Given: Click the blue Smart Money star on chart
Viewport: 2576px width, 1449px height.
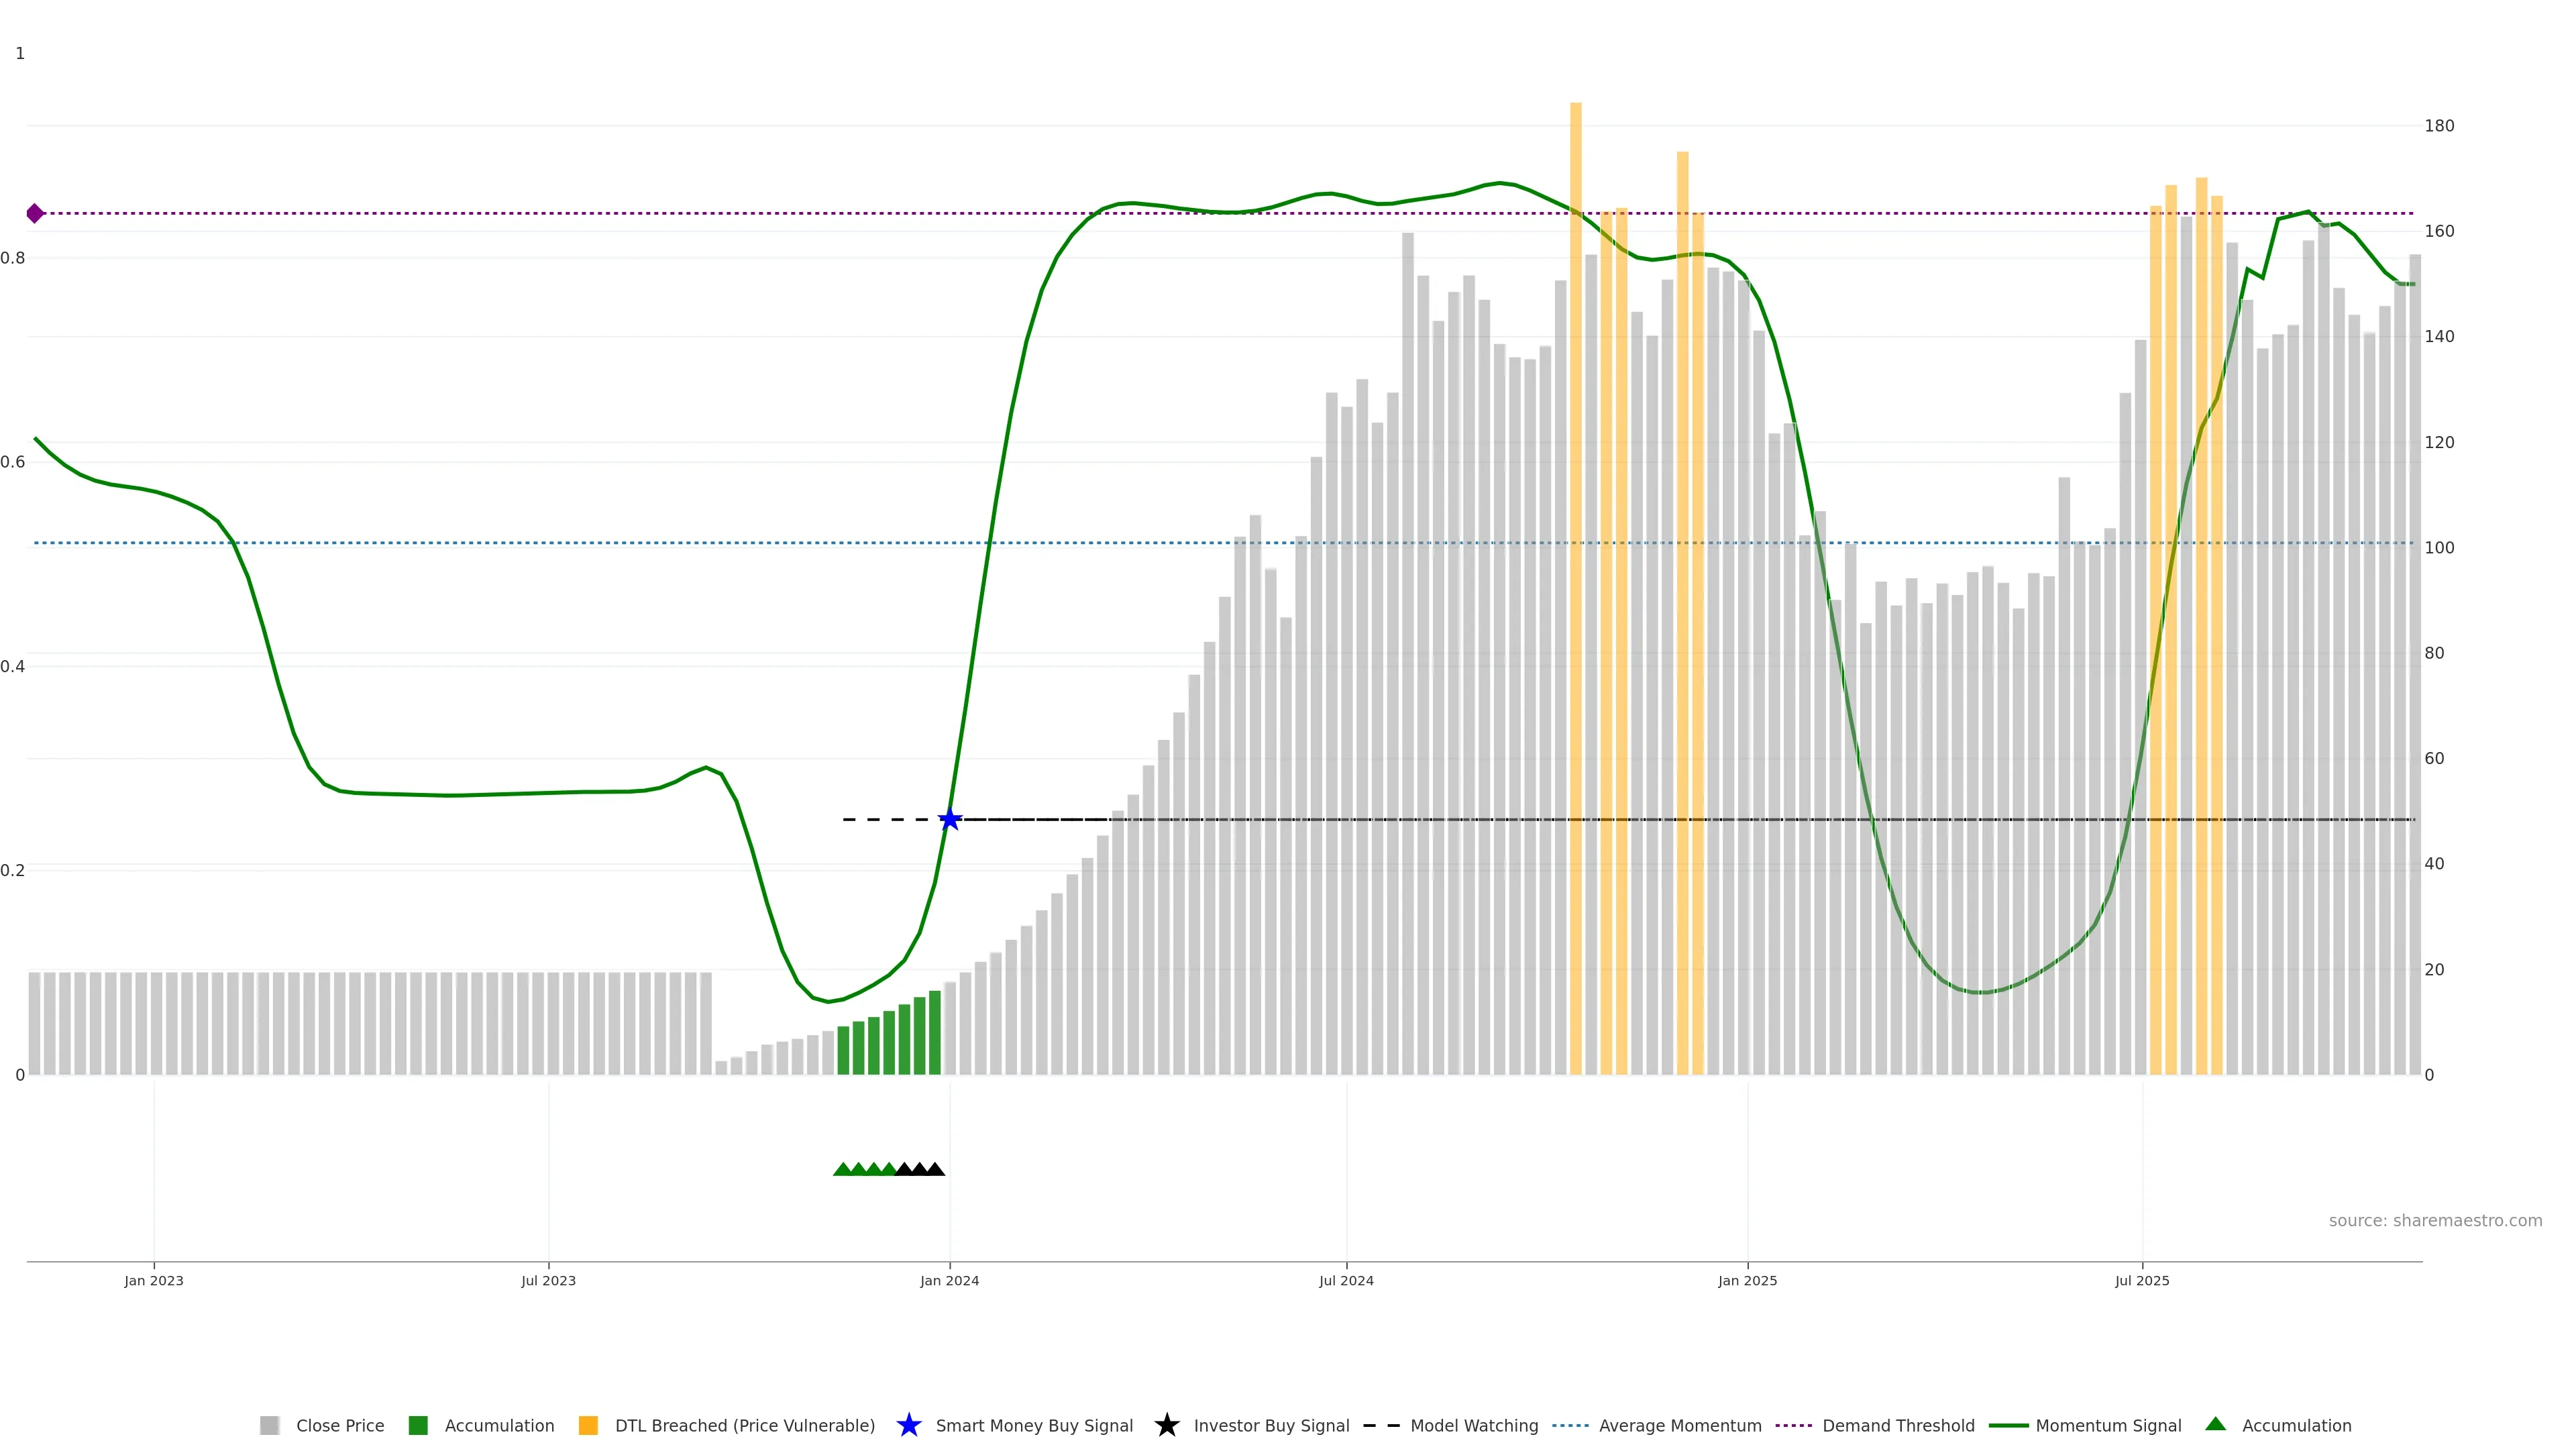Looking at the screenshot, I should (949, 820).
